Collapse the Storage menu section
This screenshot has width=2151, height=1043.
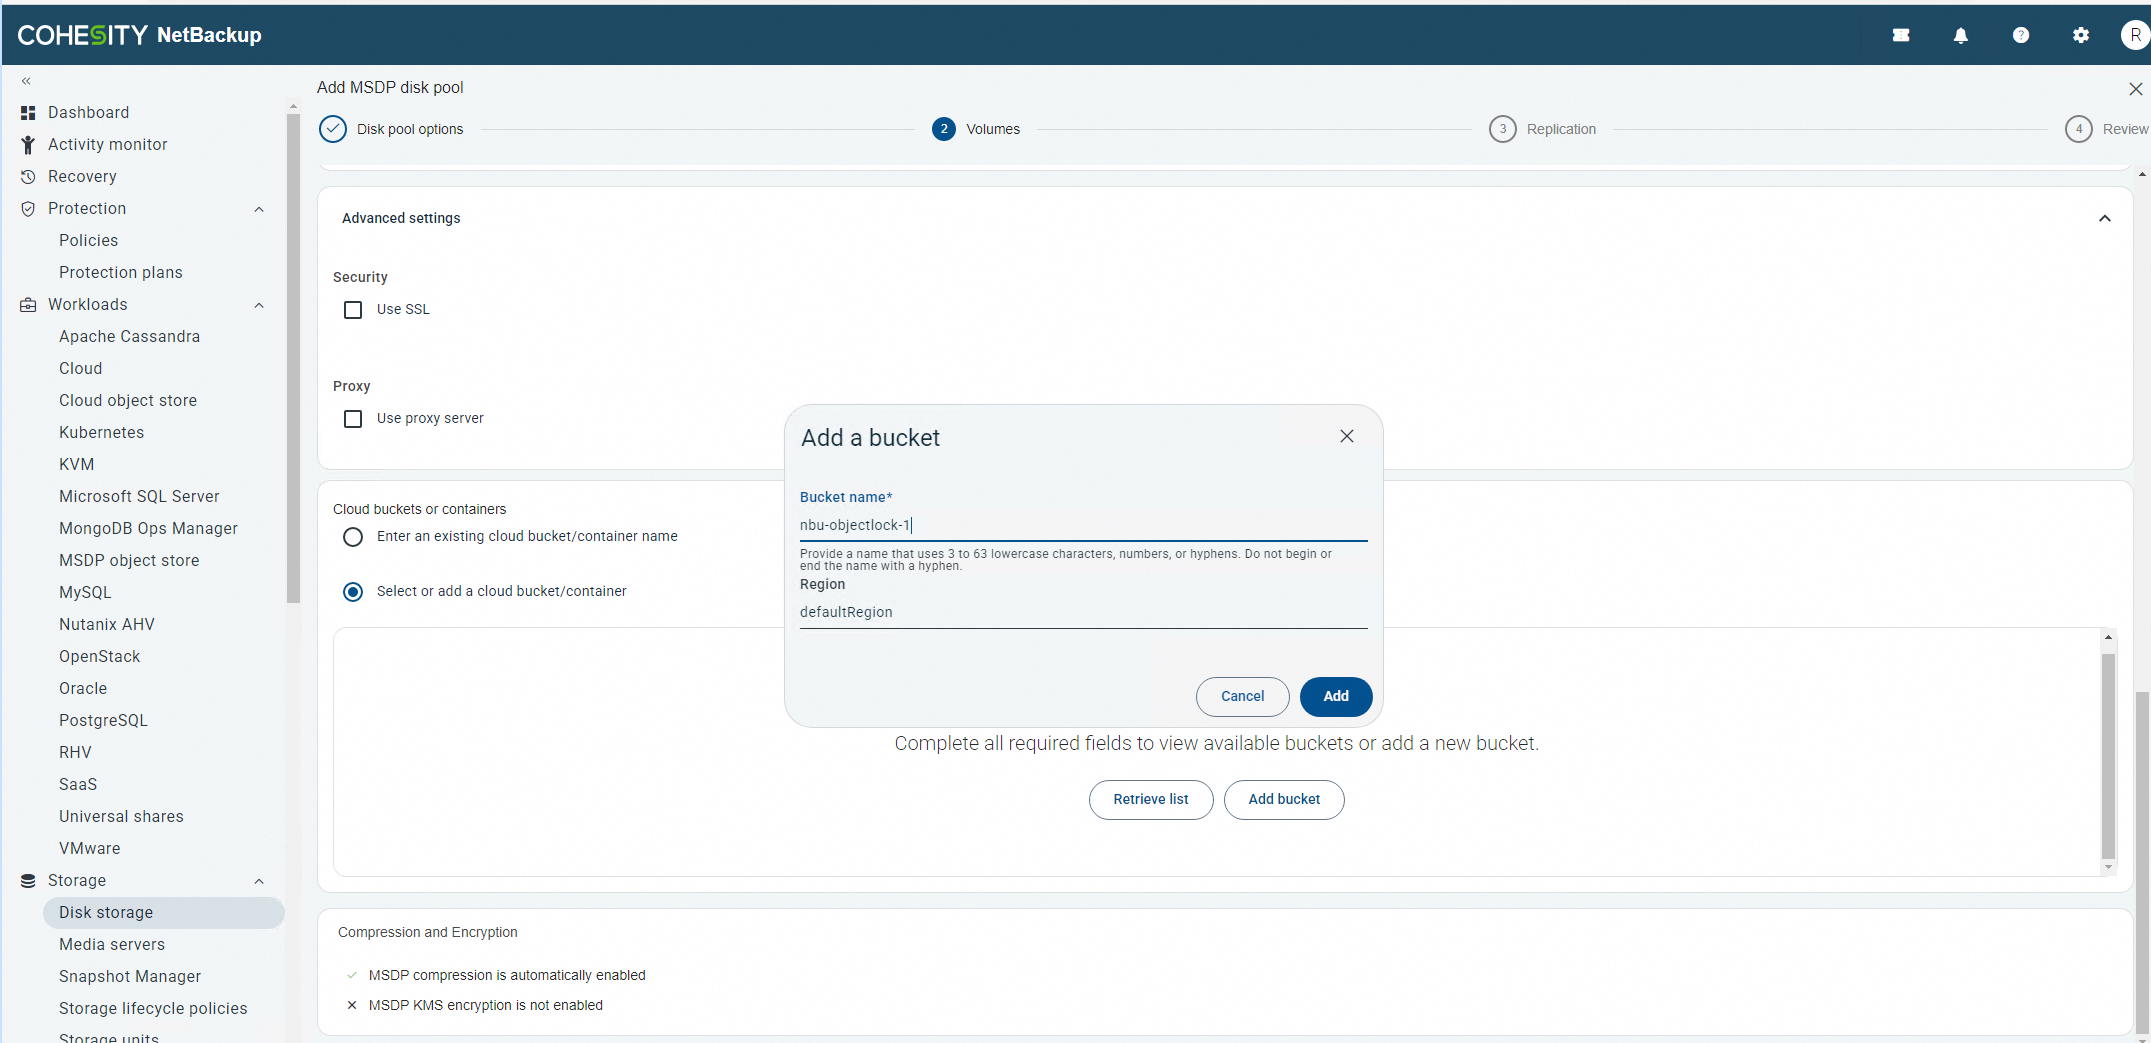[259, 881]
